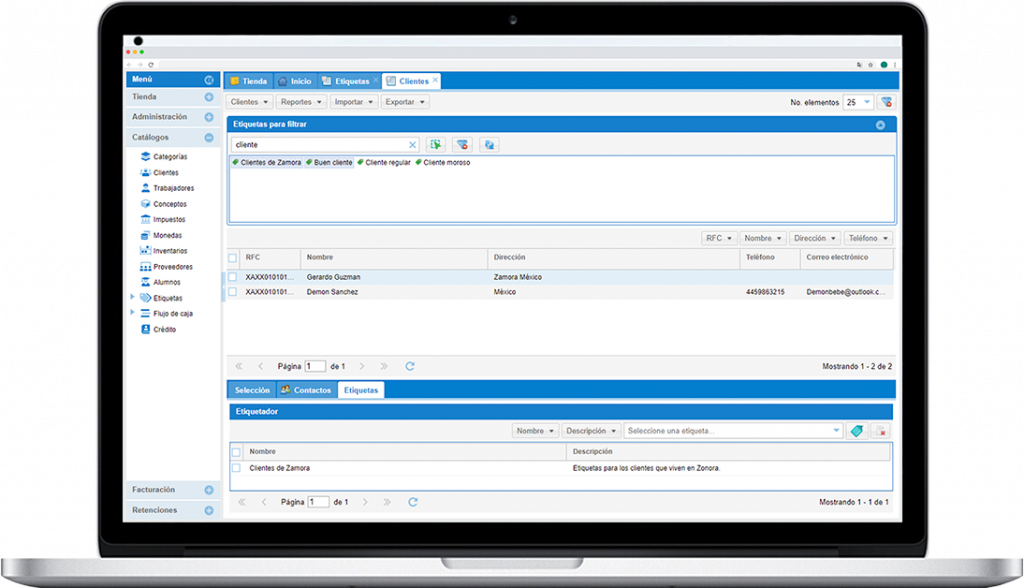Screen dimensions: 1024x588
Task: Switch to the Inicio tab
Action: tap(294, 81)
